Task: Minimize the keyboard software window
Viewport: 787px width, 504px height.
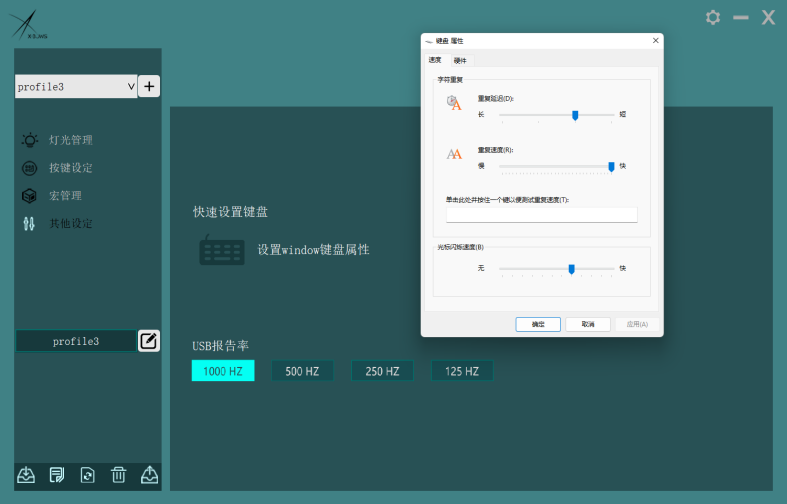Action: coord(740,18)
